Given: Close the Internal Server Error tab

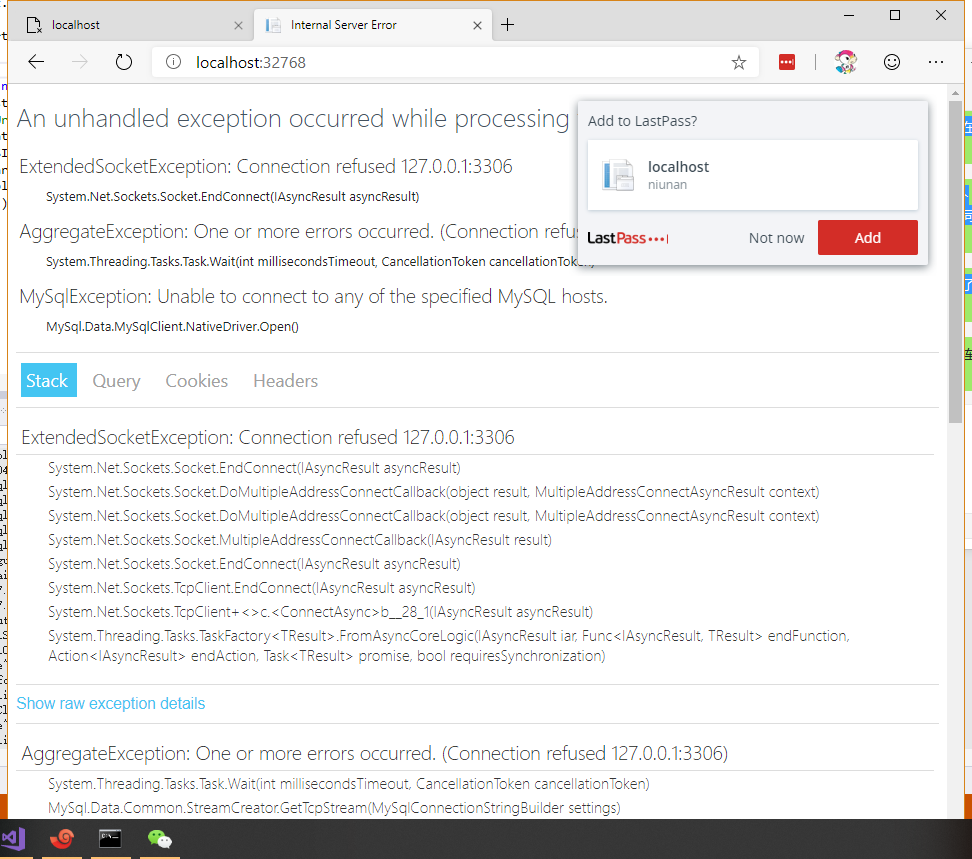Looking at the screenshot, I should (x=477, y=25).
